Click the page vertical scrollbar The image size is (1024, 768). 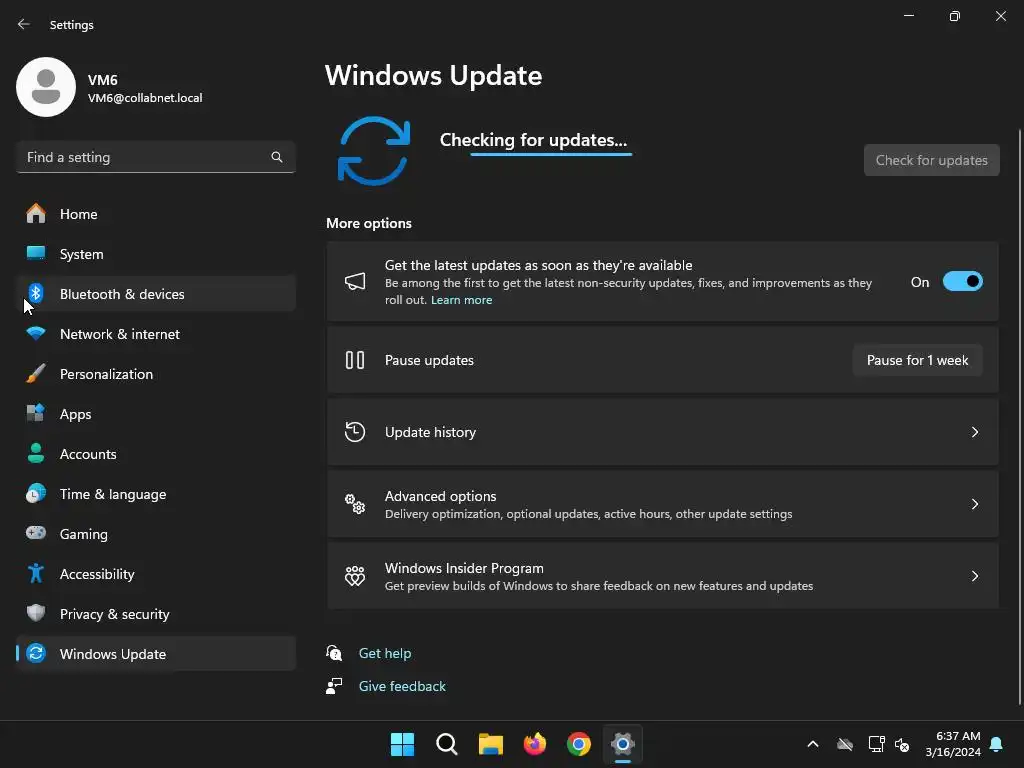click(1020, 417)
